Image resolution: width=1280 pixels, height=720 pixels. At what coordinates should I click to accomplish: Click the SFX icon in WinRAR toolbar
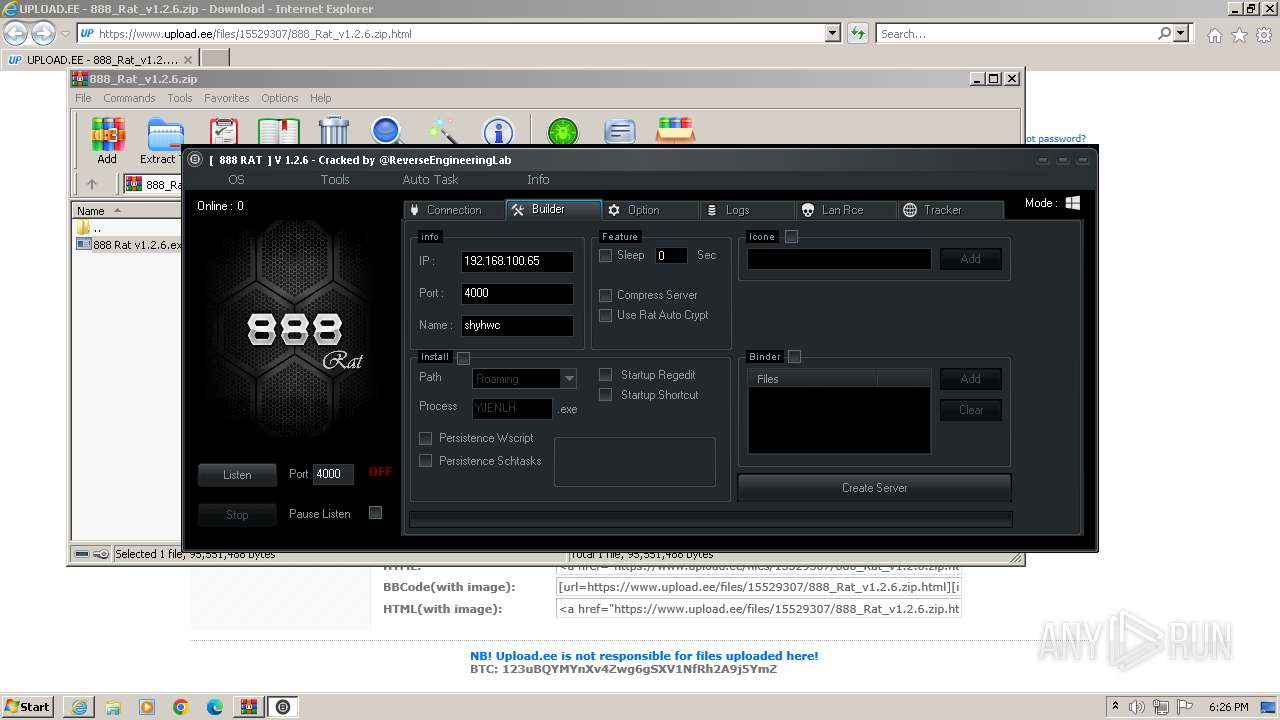(x=676, y=131)
